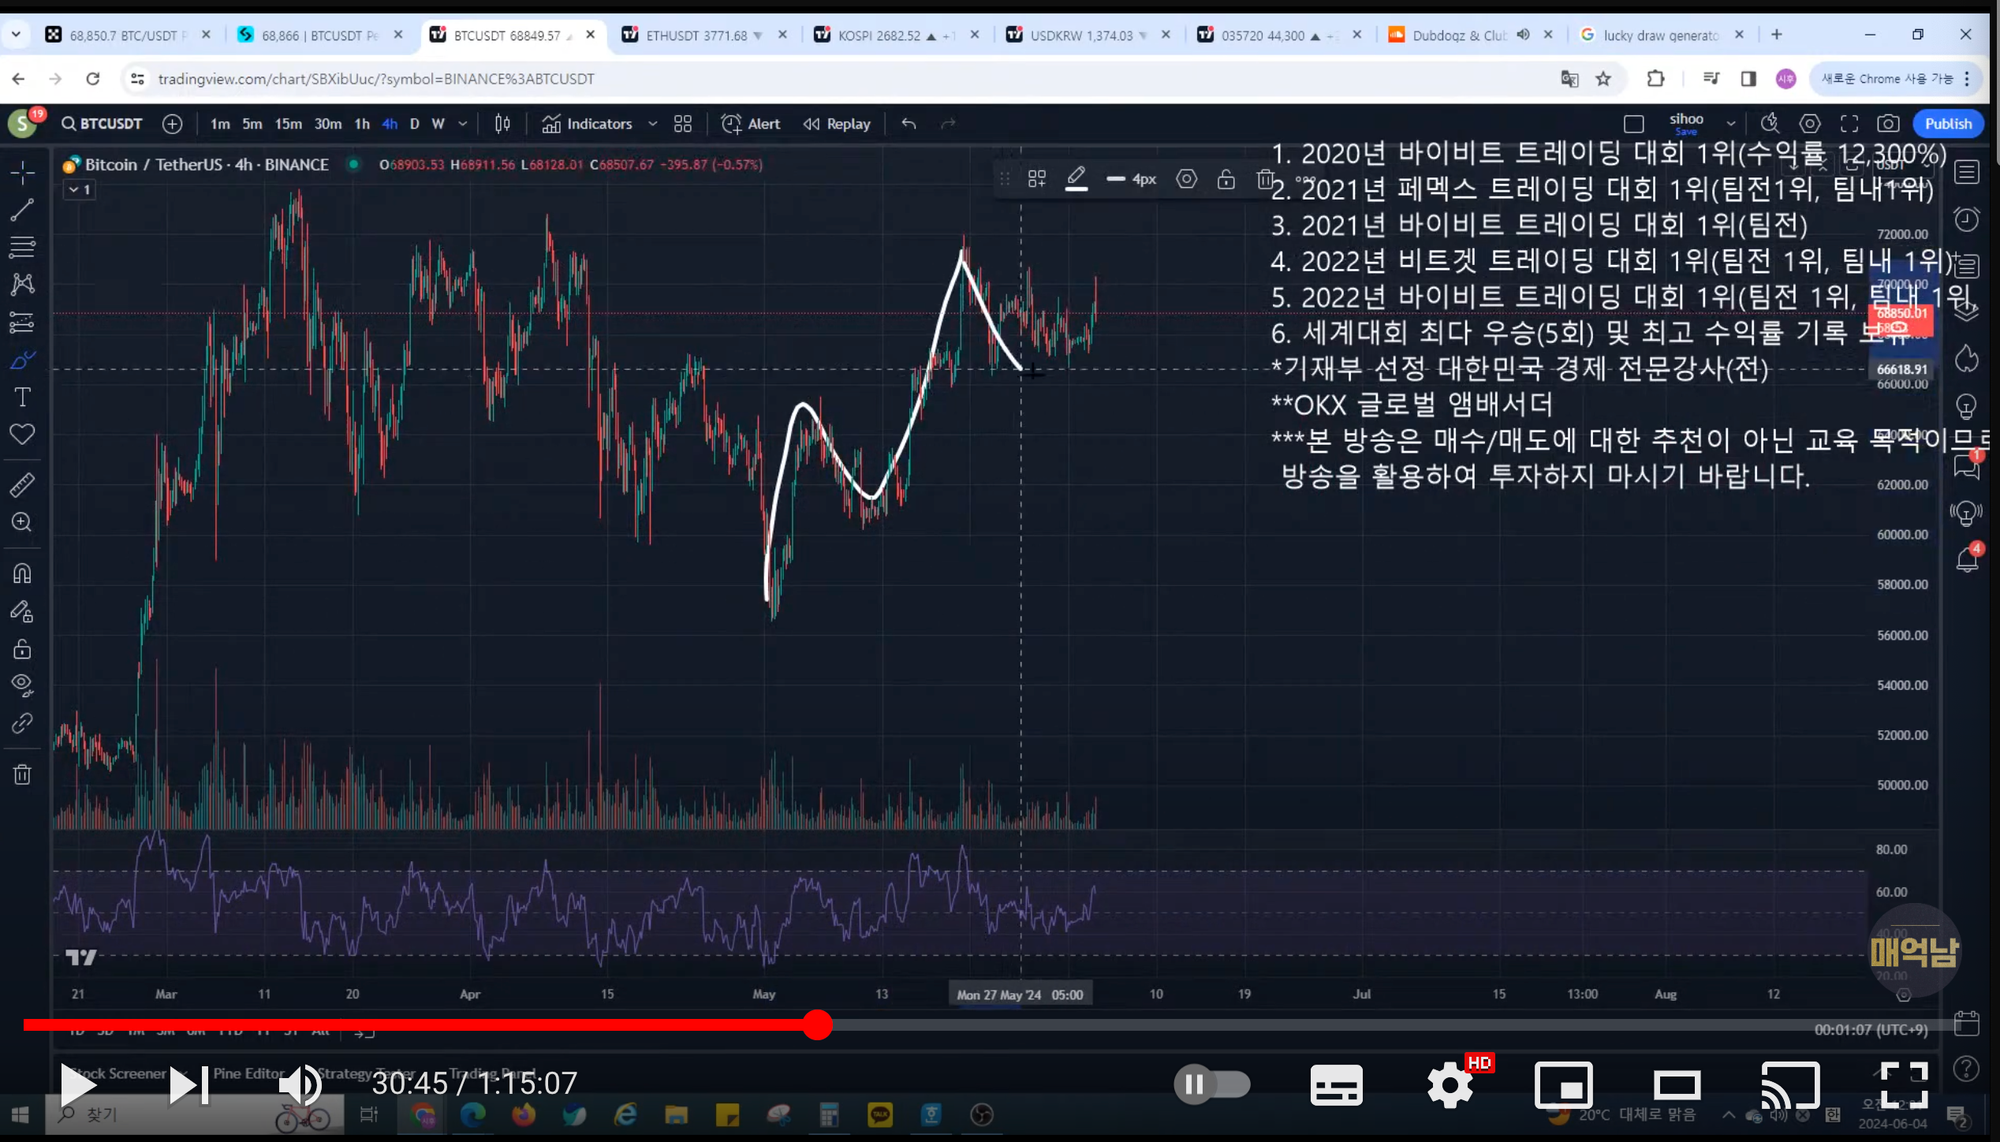Open the heart icons tool
2000x1142 pixels.
(22, 434)
